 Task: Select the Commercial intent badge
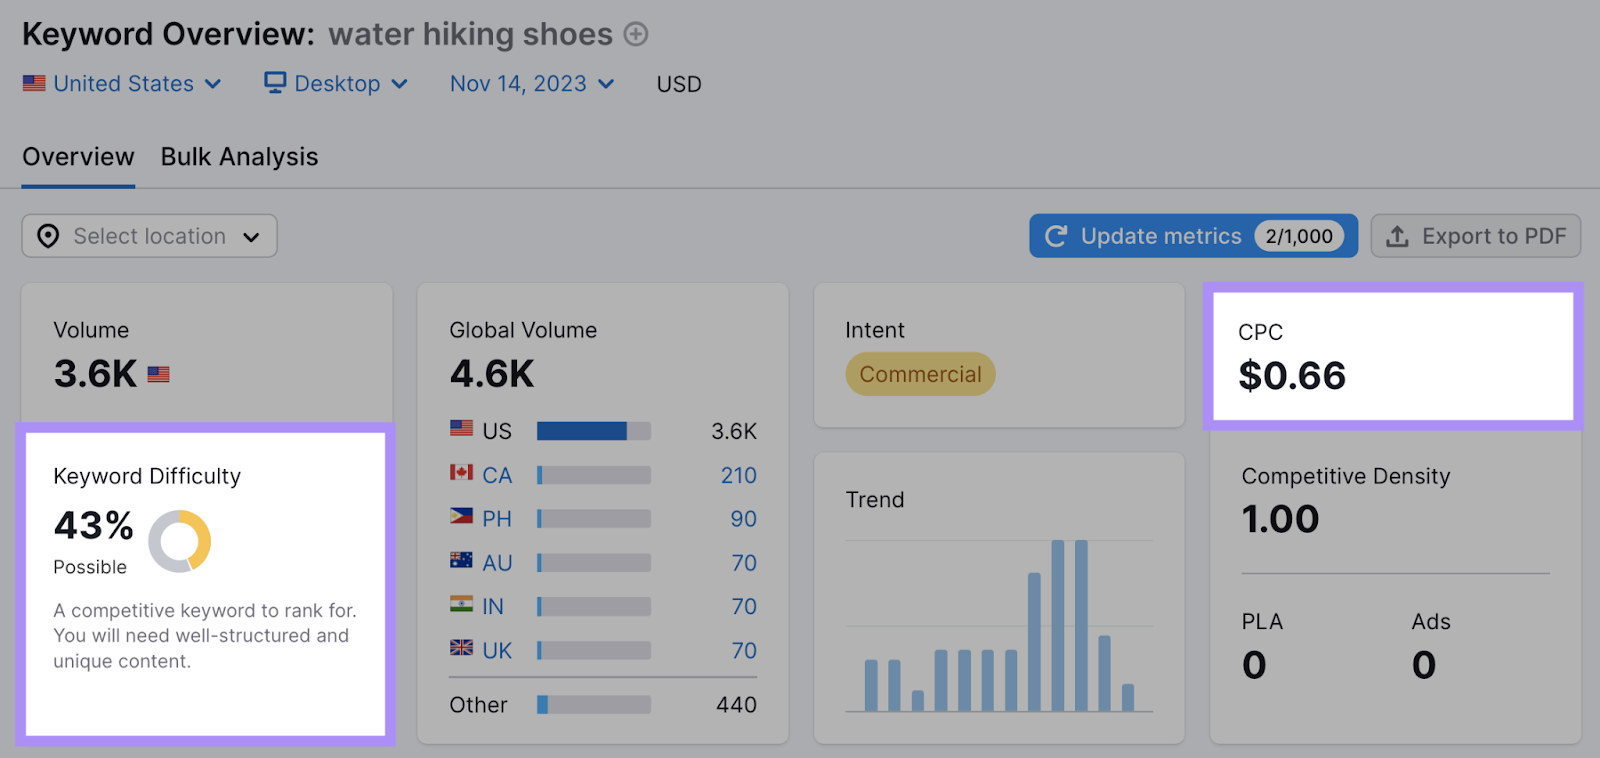click(920, 374)
